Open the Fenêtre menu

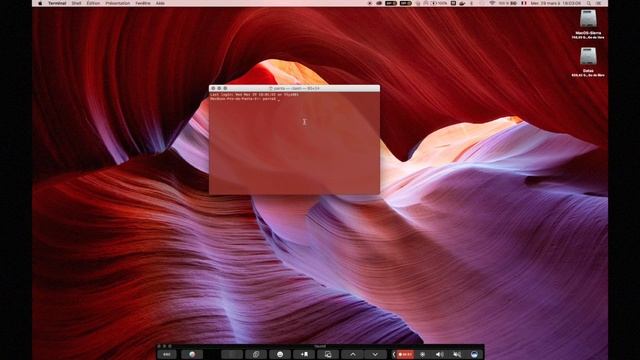pos(143,3)
